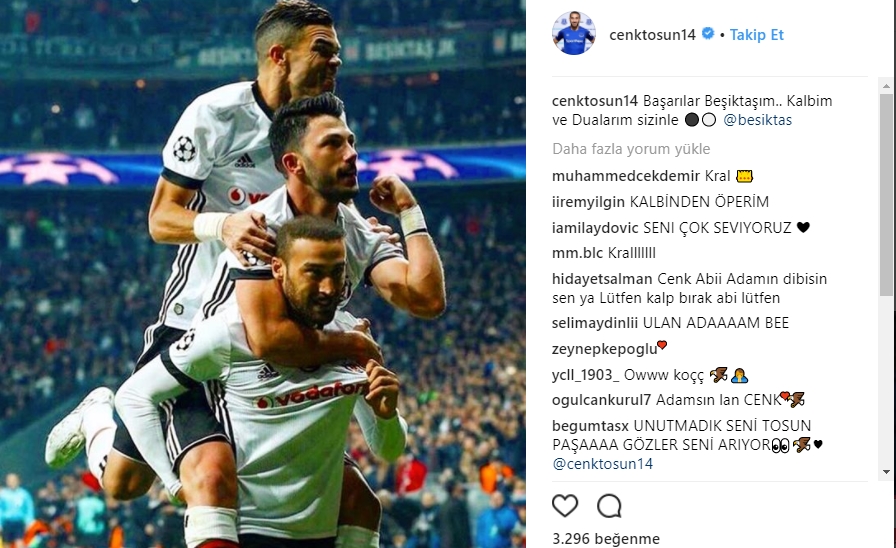Open begumtasx commenter username
Viewport: 896px width, 548px height.
590,426
